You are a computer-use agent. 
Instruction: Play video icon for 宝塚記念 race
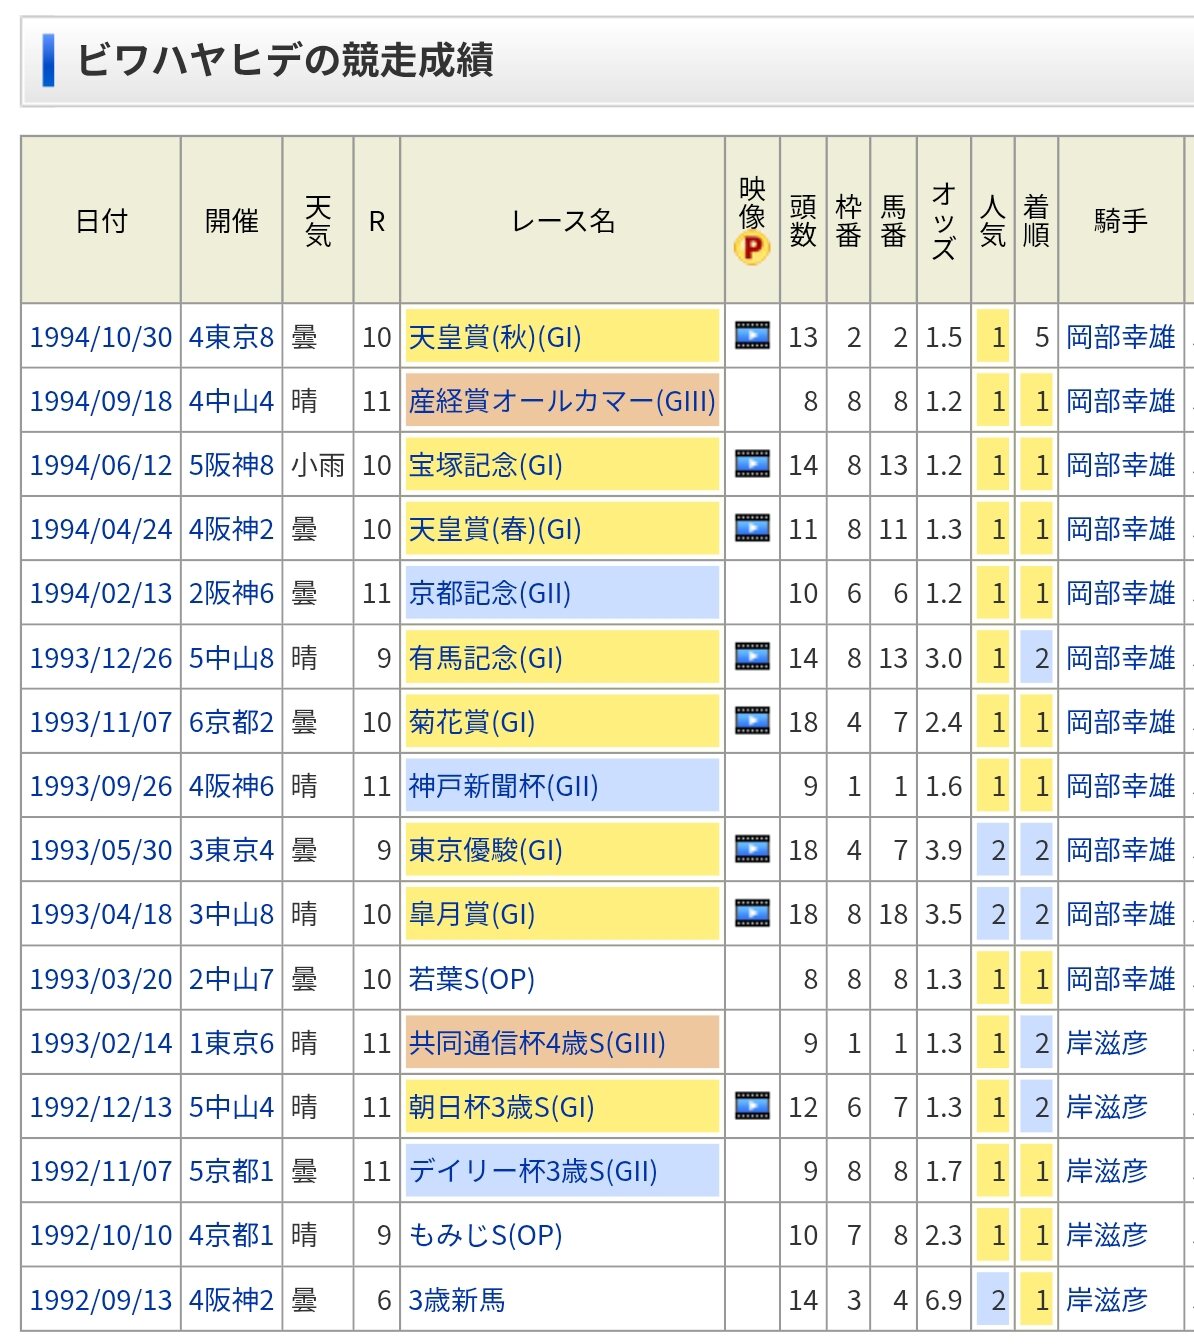(x=752, y=464)
